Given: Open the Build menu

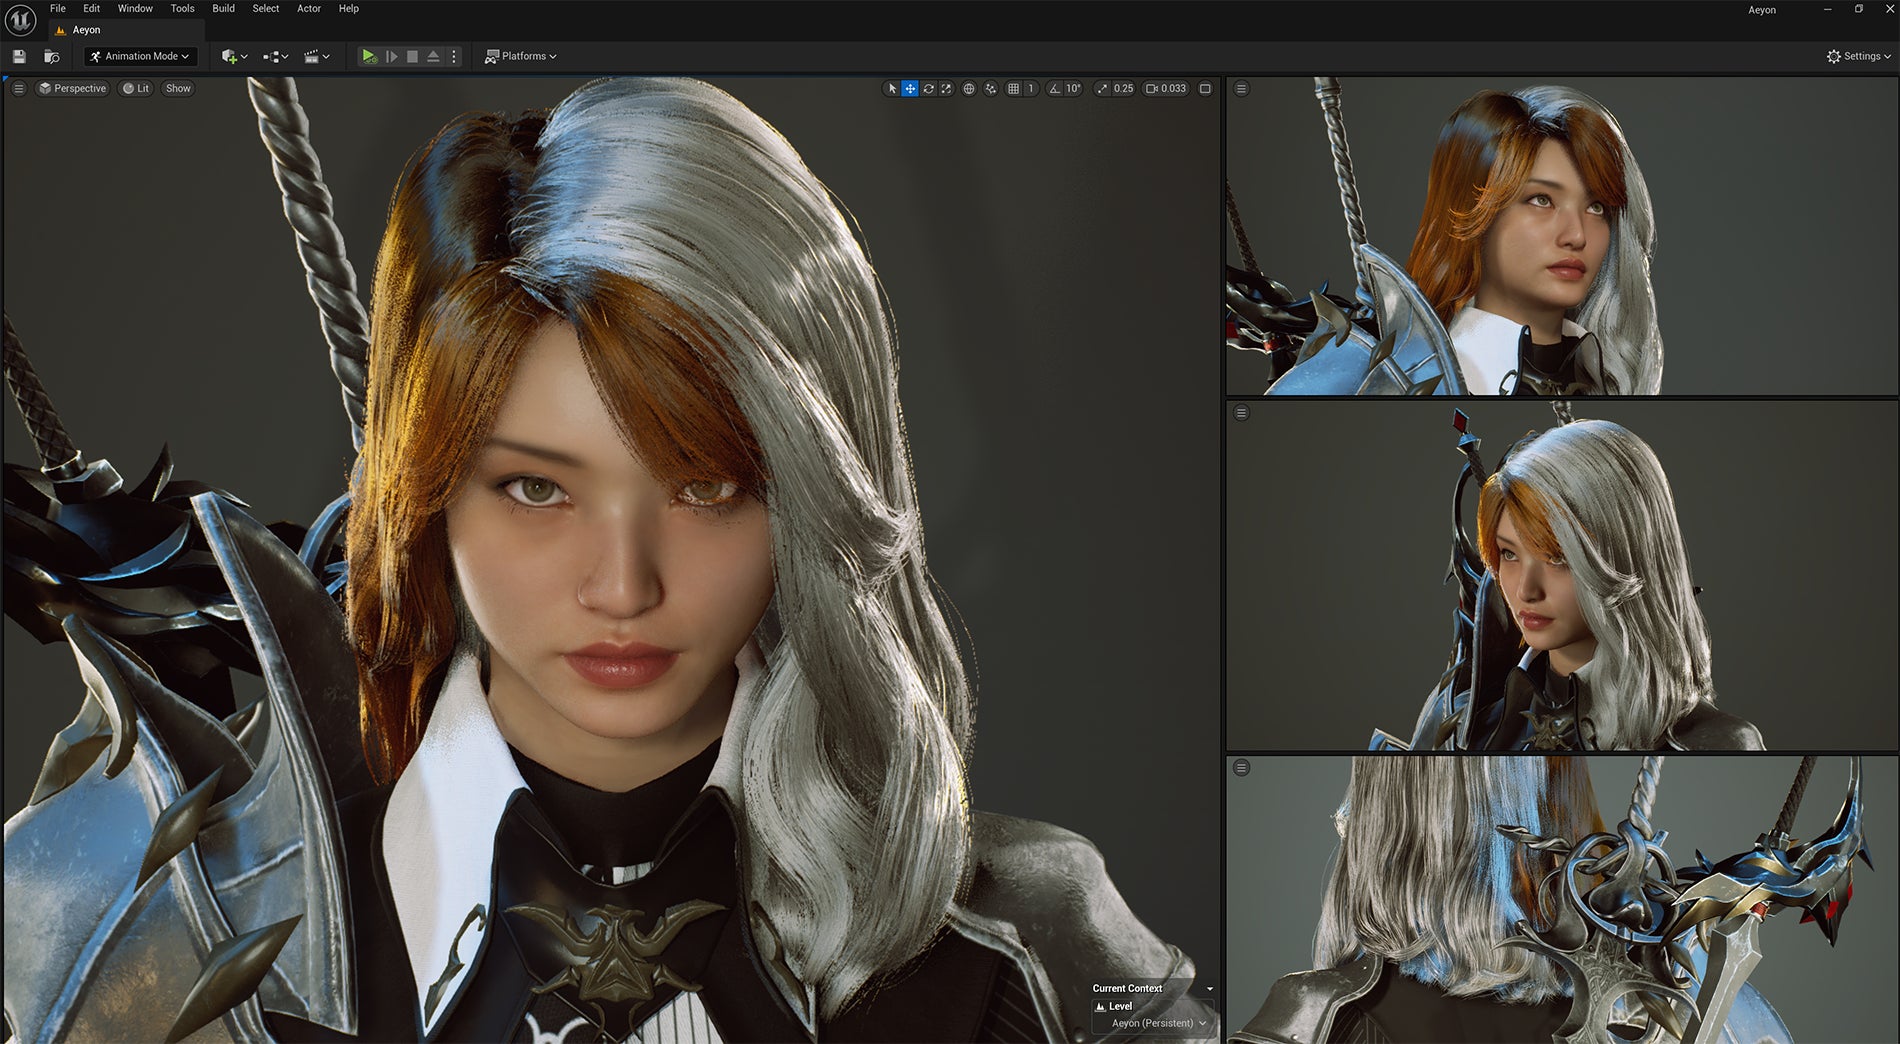Looking at the screenshot, I should click(223, 9).
